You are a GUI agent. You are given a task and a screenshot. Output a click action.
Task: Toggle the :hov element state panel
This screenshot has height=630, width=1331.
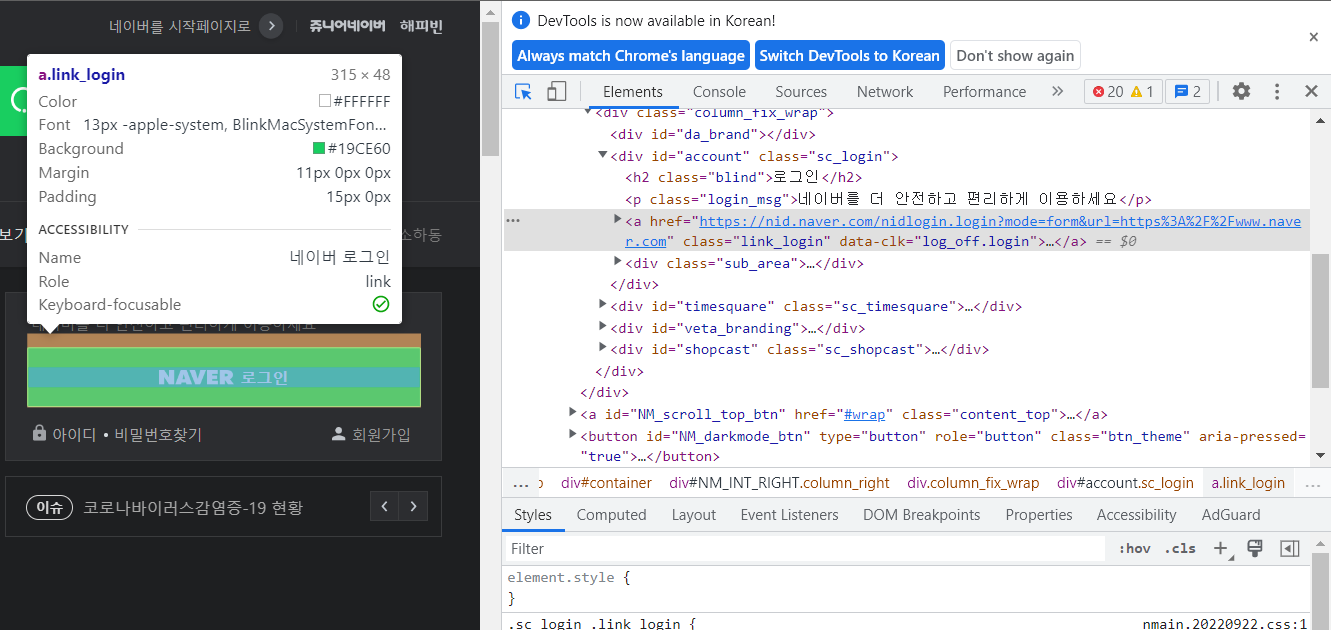point(1135,548)
